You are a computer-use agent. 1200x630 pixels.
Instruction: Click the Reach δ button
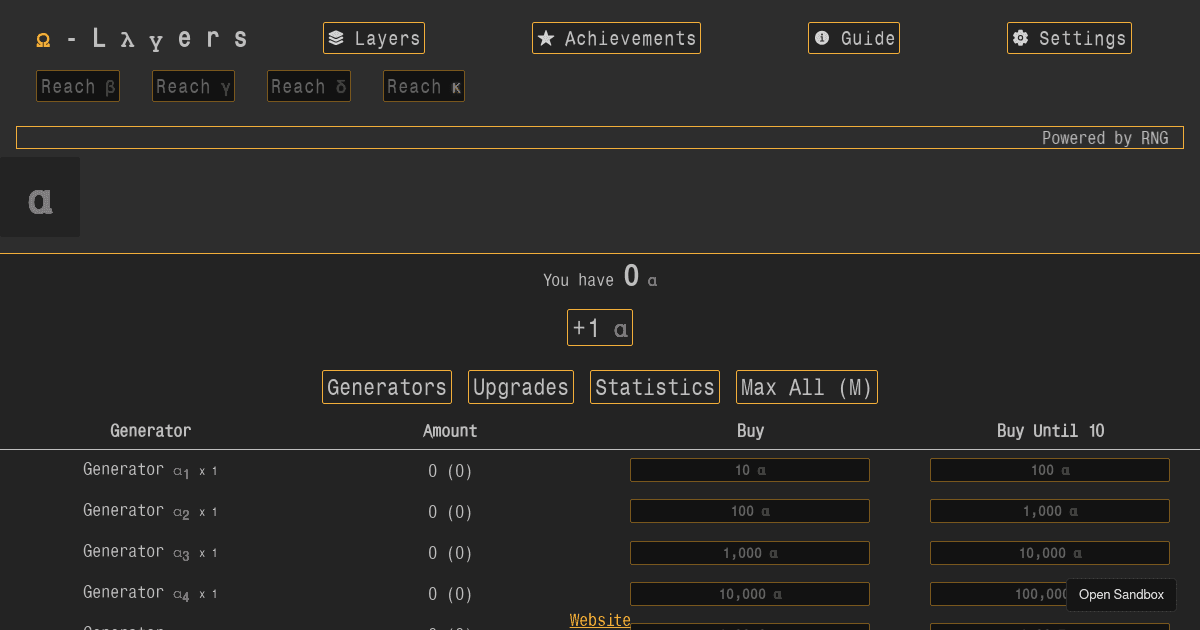click(308, 86)
